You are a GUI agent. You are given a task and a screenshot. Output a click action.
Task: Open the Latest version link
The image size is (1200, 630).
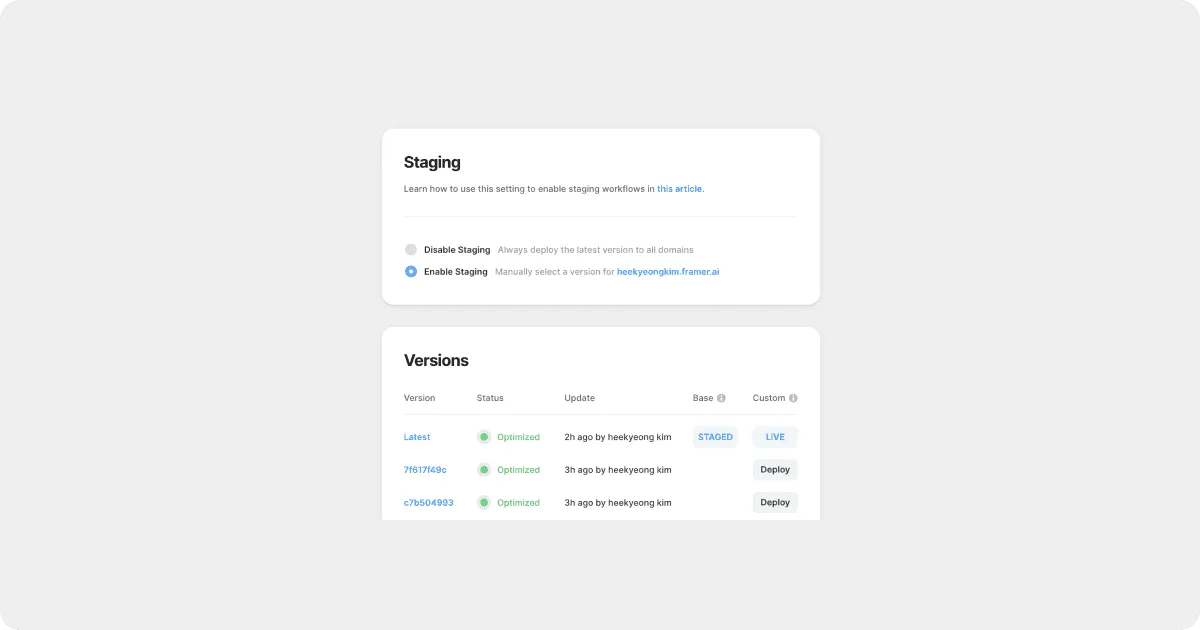[417, 437]
